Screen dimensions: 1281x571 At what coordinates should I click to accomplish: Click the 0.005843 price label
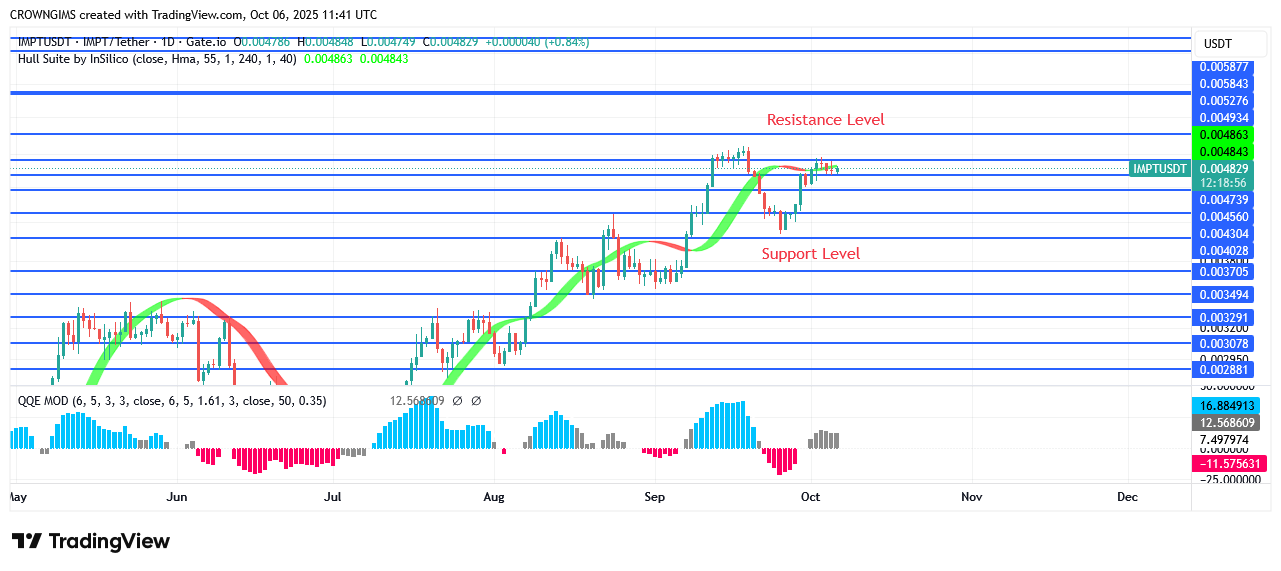pyautogui.click(x=1224, y=84)
